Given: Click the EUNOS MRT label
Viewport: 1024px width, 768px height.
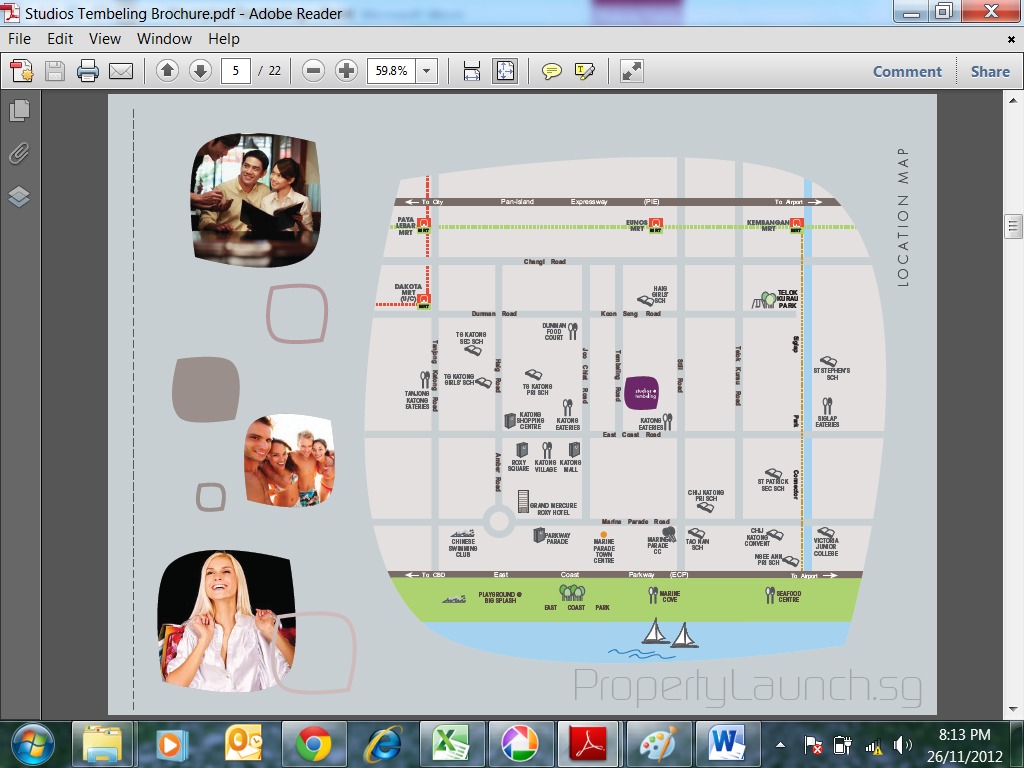Looking at the screenshot, I should pyautogui.click(x=637, y=225).
